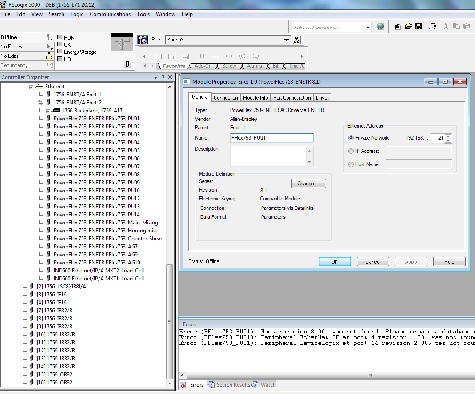Click Cancel in Module Properties dialog
Screen dimensions: 475x394
tap(373, 262)
